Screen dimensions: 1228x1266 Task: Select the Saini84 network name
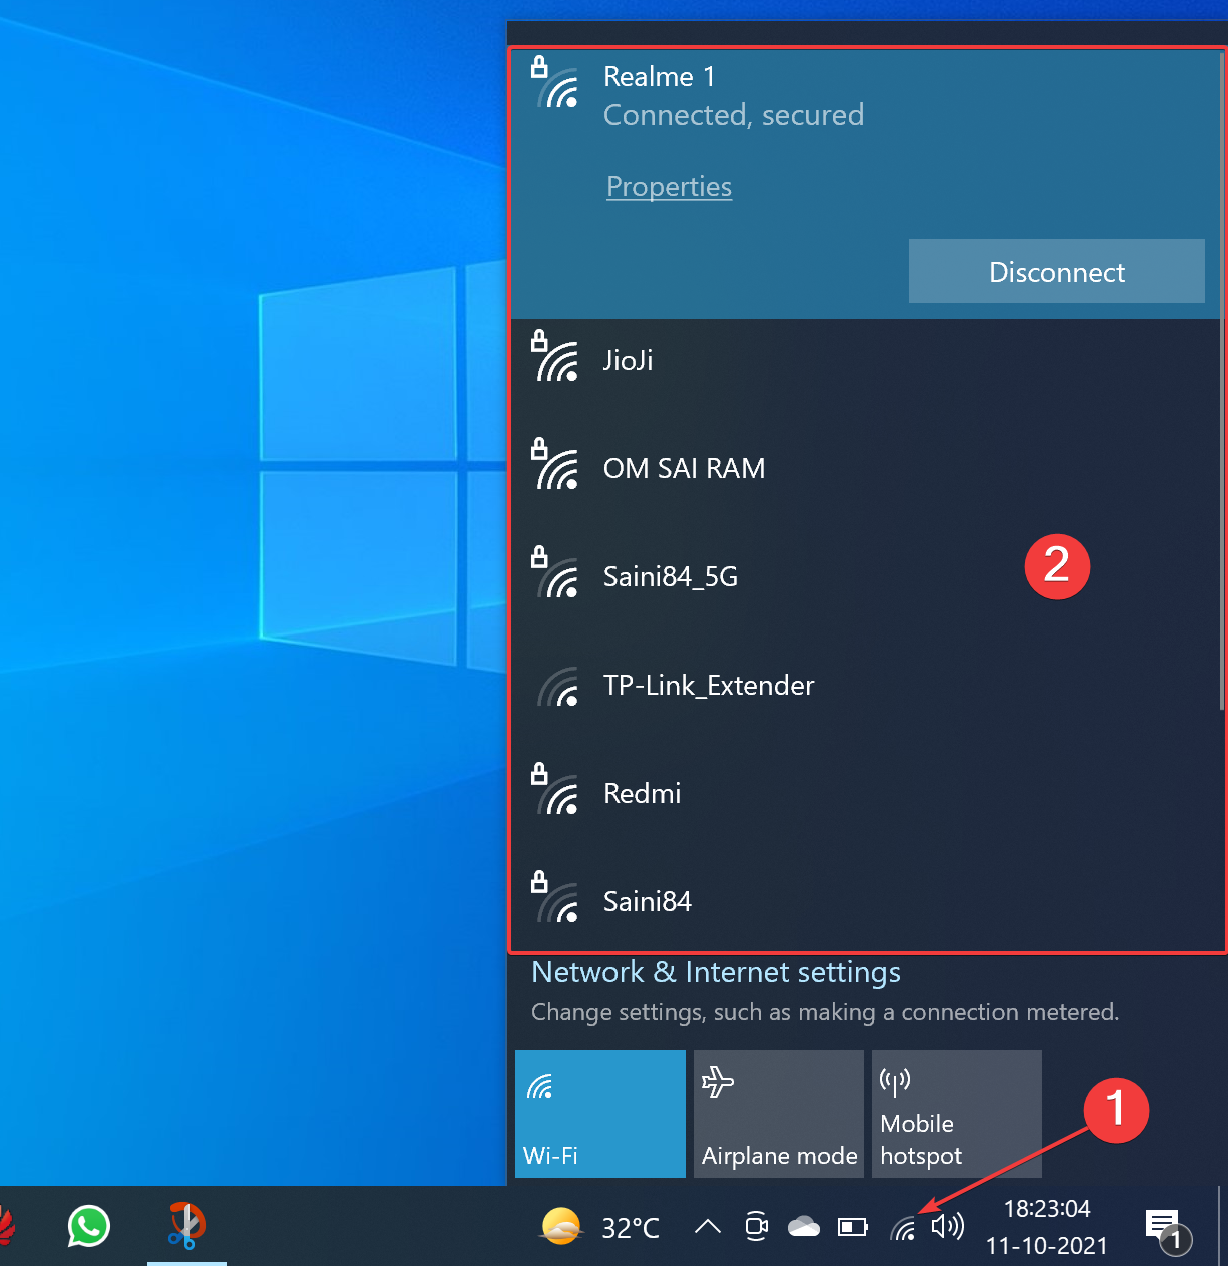[x=647, y=901]
